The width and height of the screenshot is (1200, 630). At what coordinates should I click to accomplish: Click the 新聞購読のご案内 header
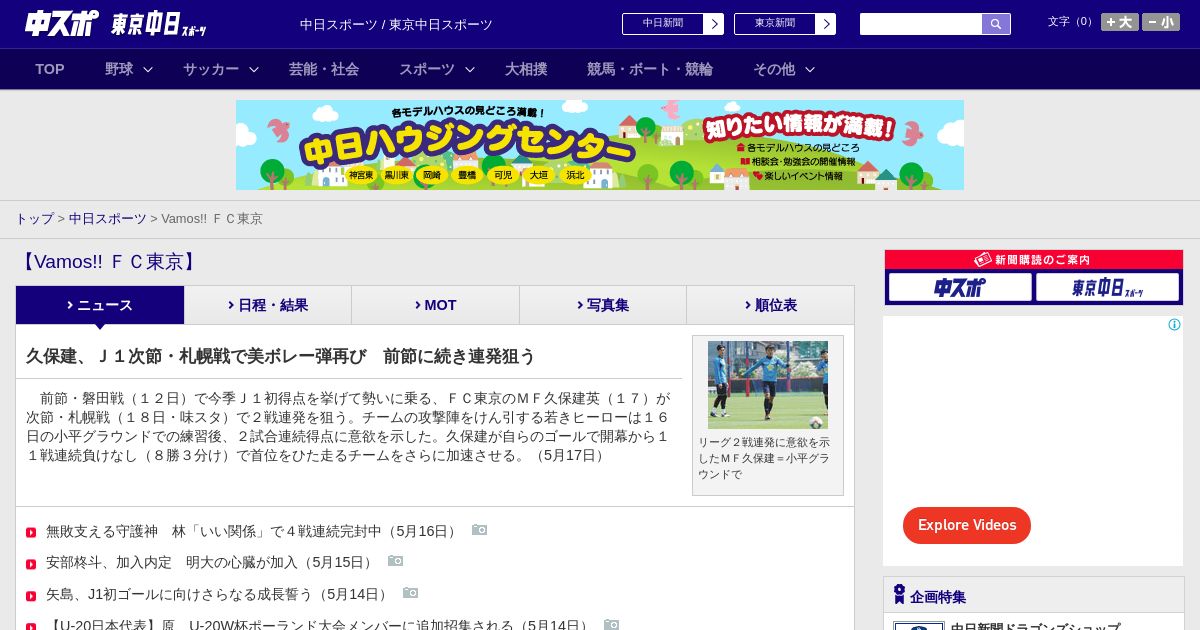(1034, 259)
